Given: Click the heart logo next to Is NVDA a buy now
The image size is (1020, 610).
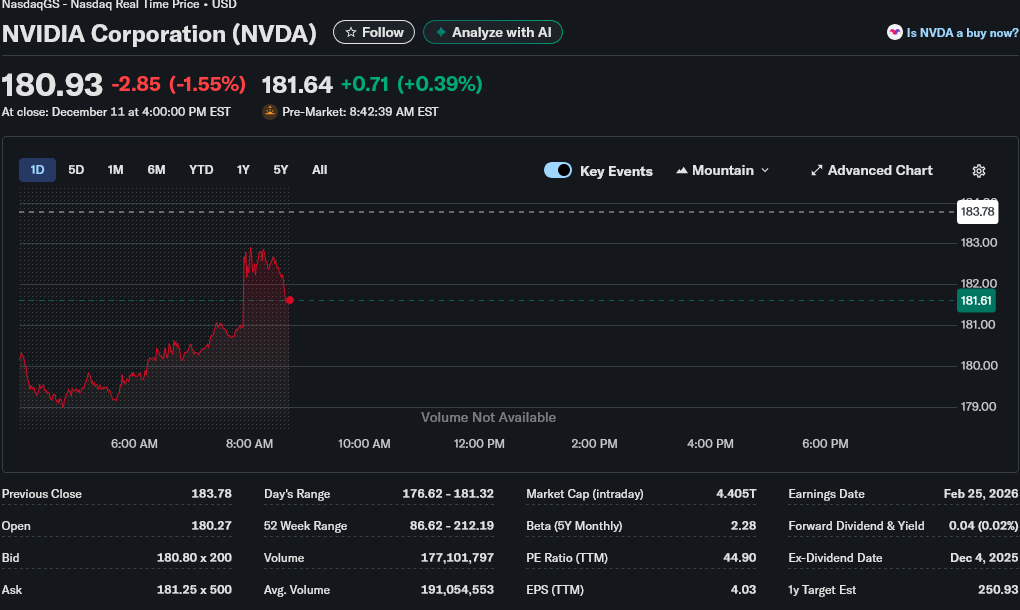Looking at the screenshot, I should 894,32.
